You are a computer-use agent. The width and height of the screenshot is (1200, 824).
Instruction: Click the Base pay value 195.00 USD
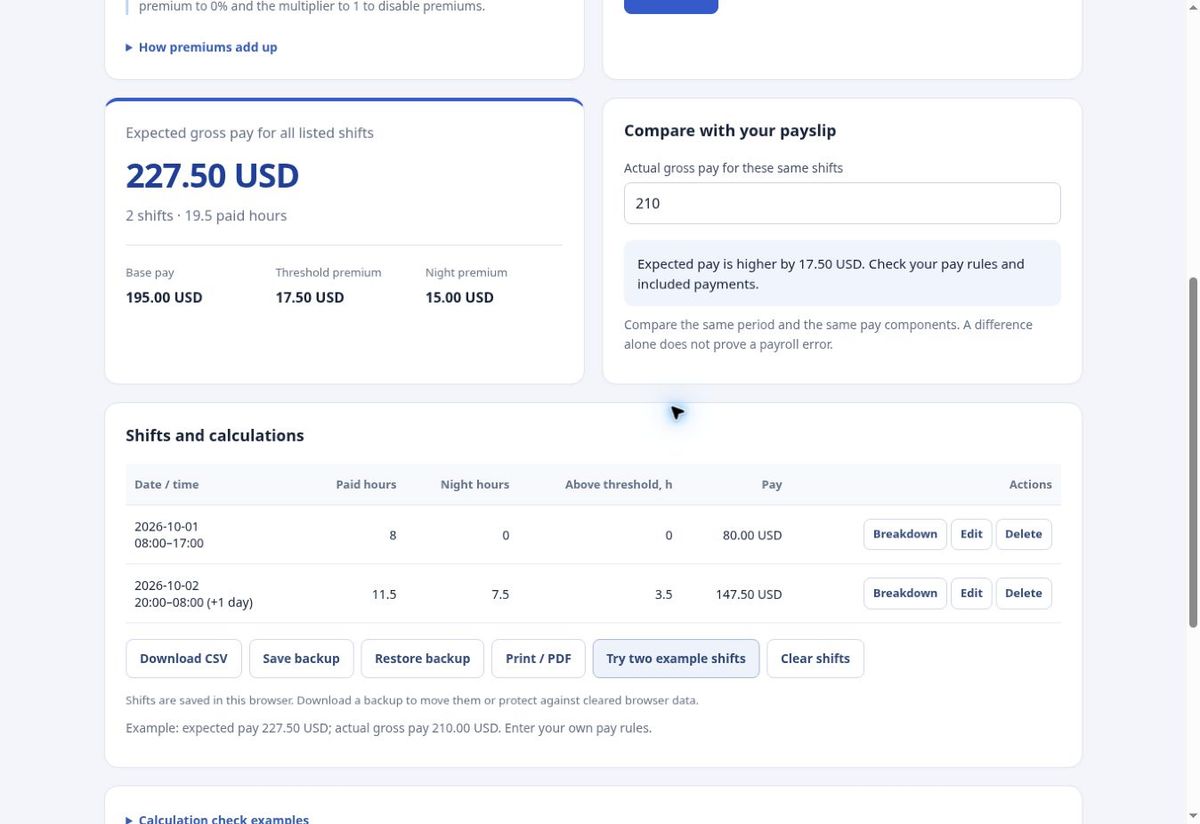164,297
